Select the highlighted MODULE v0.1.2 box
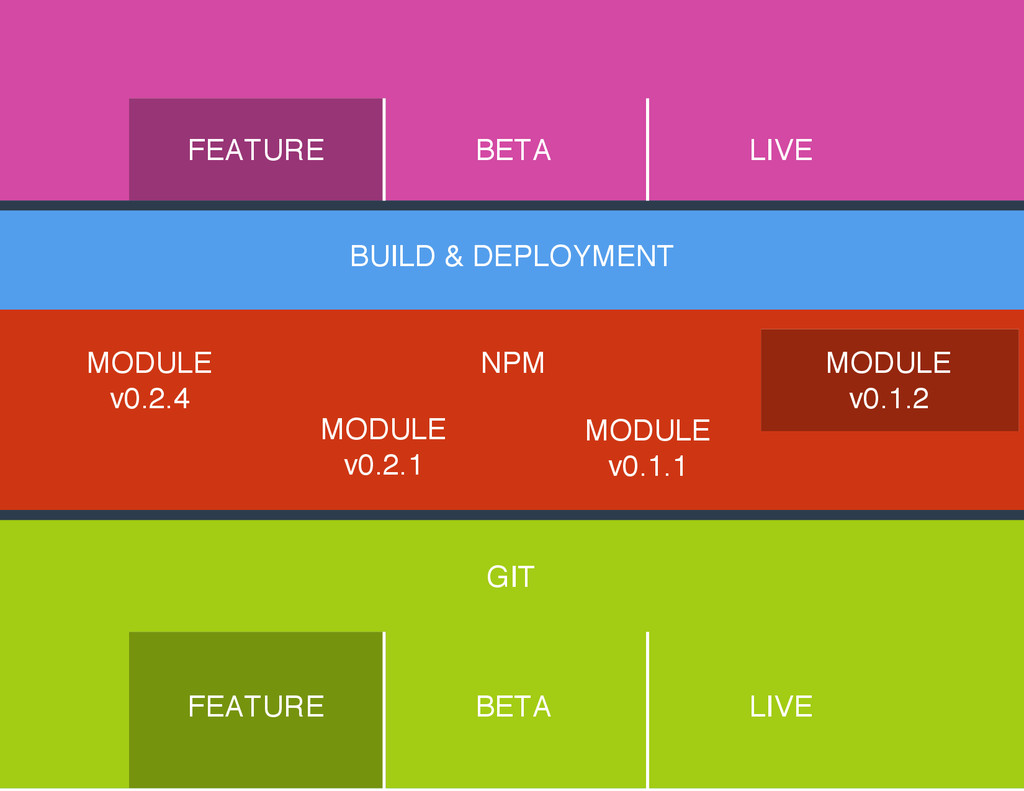Image resolution: width=1024 pixels, height=791 pixels. [x=889, y=380]
